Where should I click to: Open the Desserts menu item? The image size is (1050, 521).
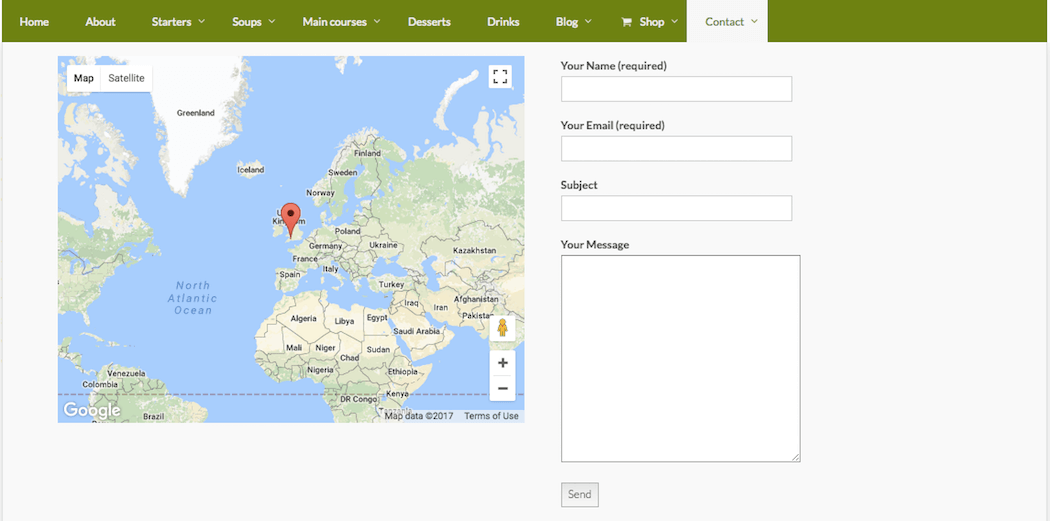click(x=429, y=21)
